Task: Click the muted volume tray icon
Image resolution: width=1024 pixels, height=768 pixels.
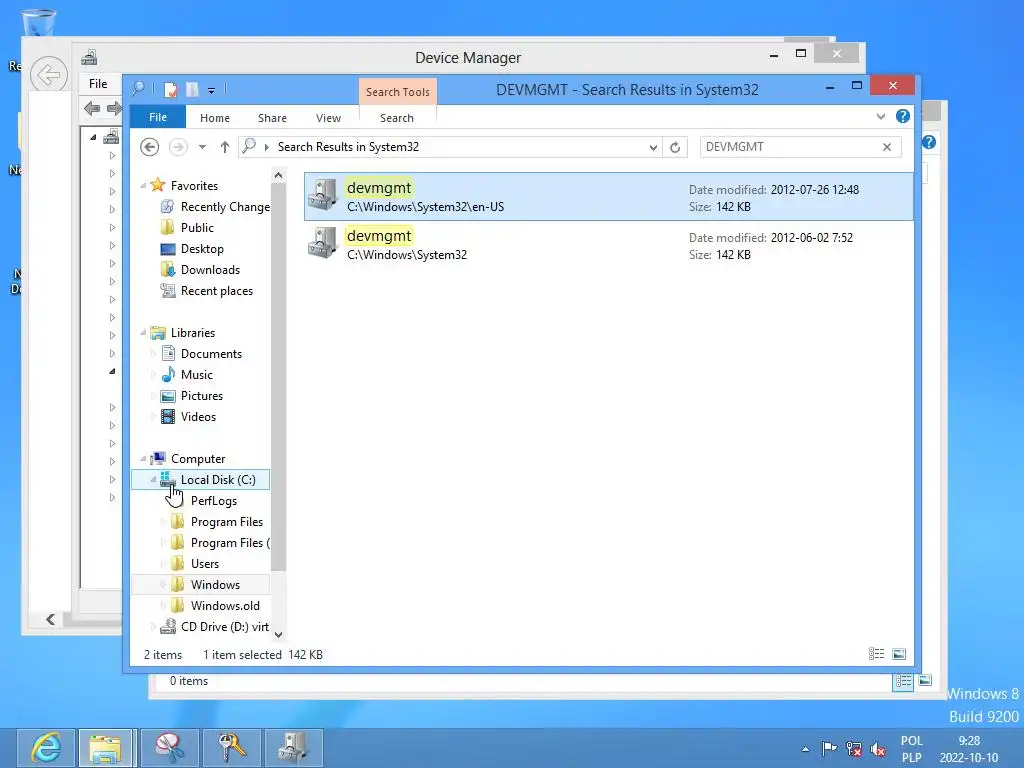Action: [878, 749]
